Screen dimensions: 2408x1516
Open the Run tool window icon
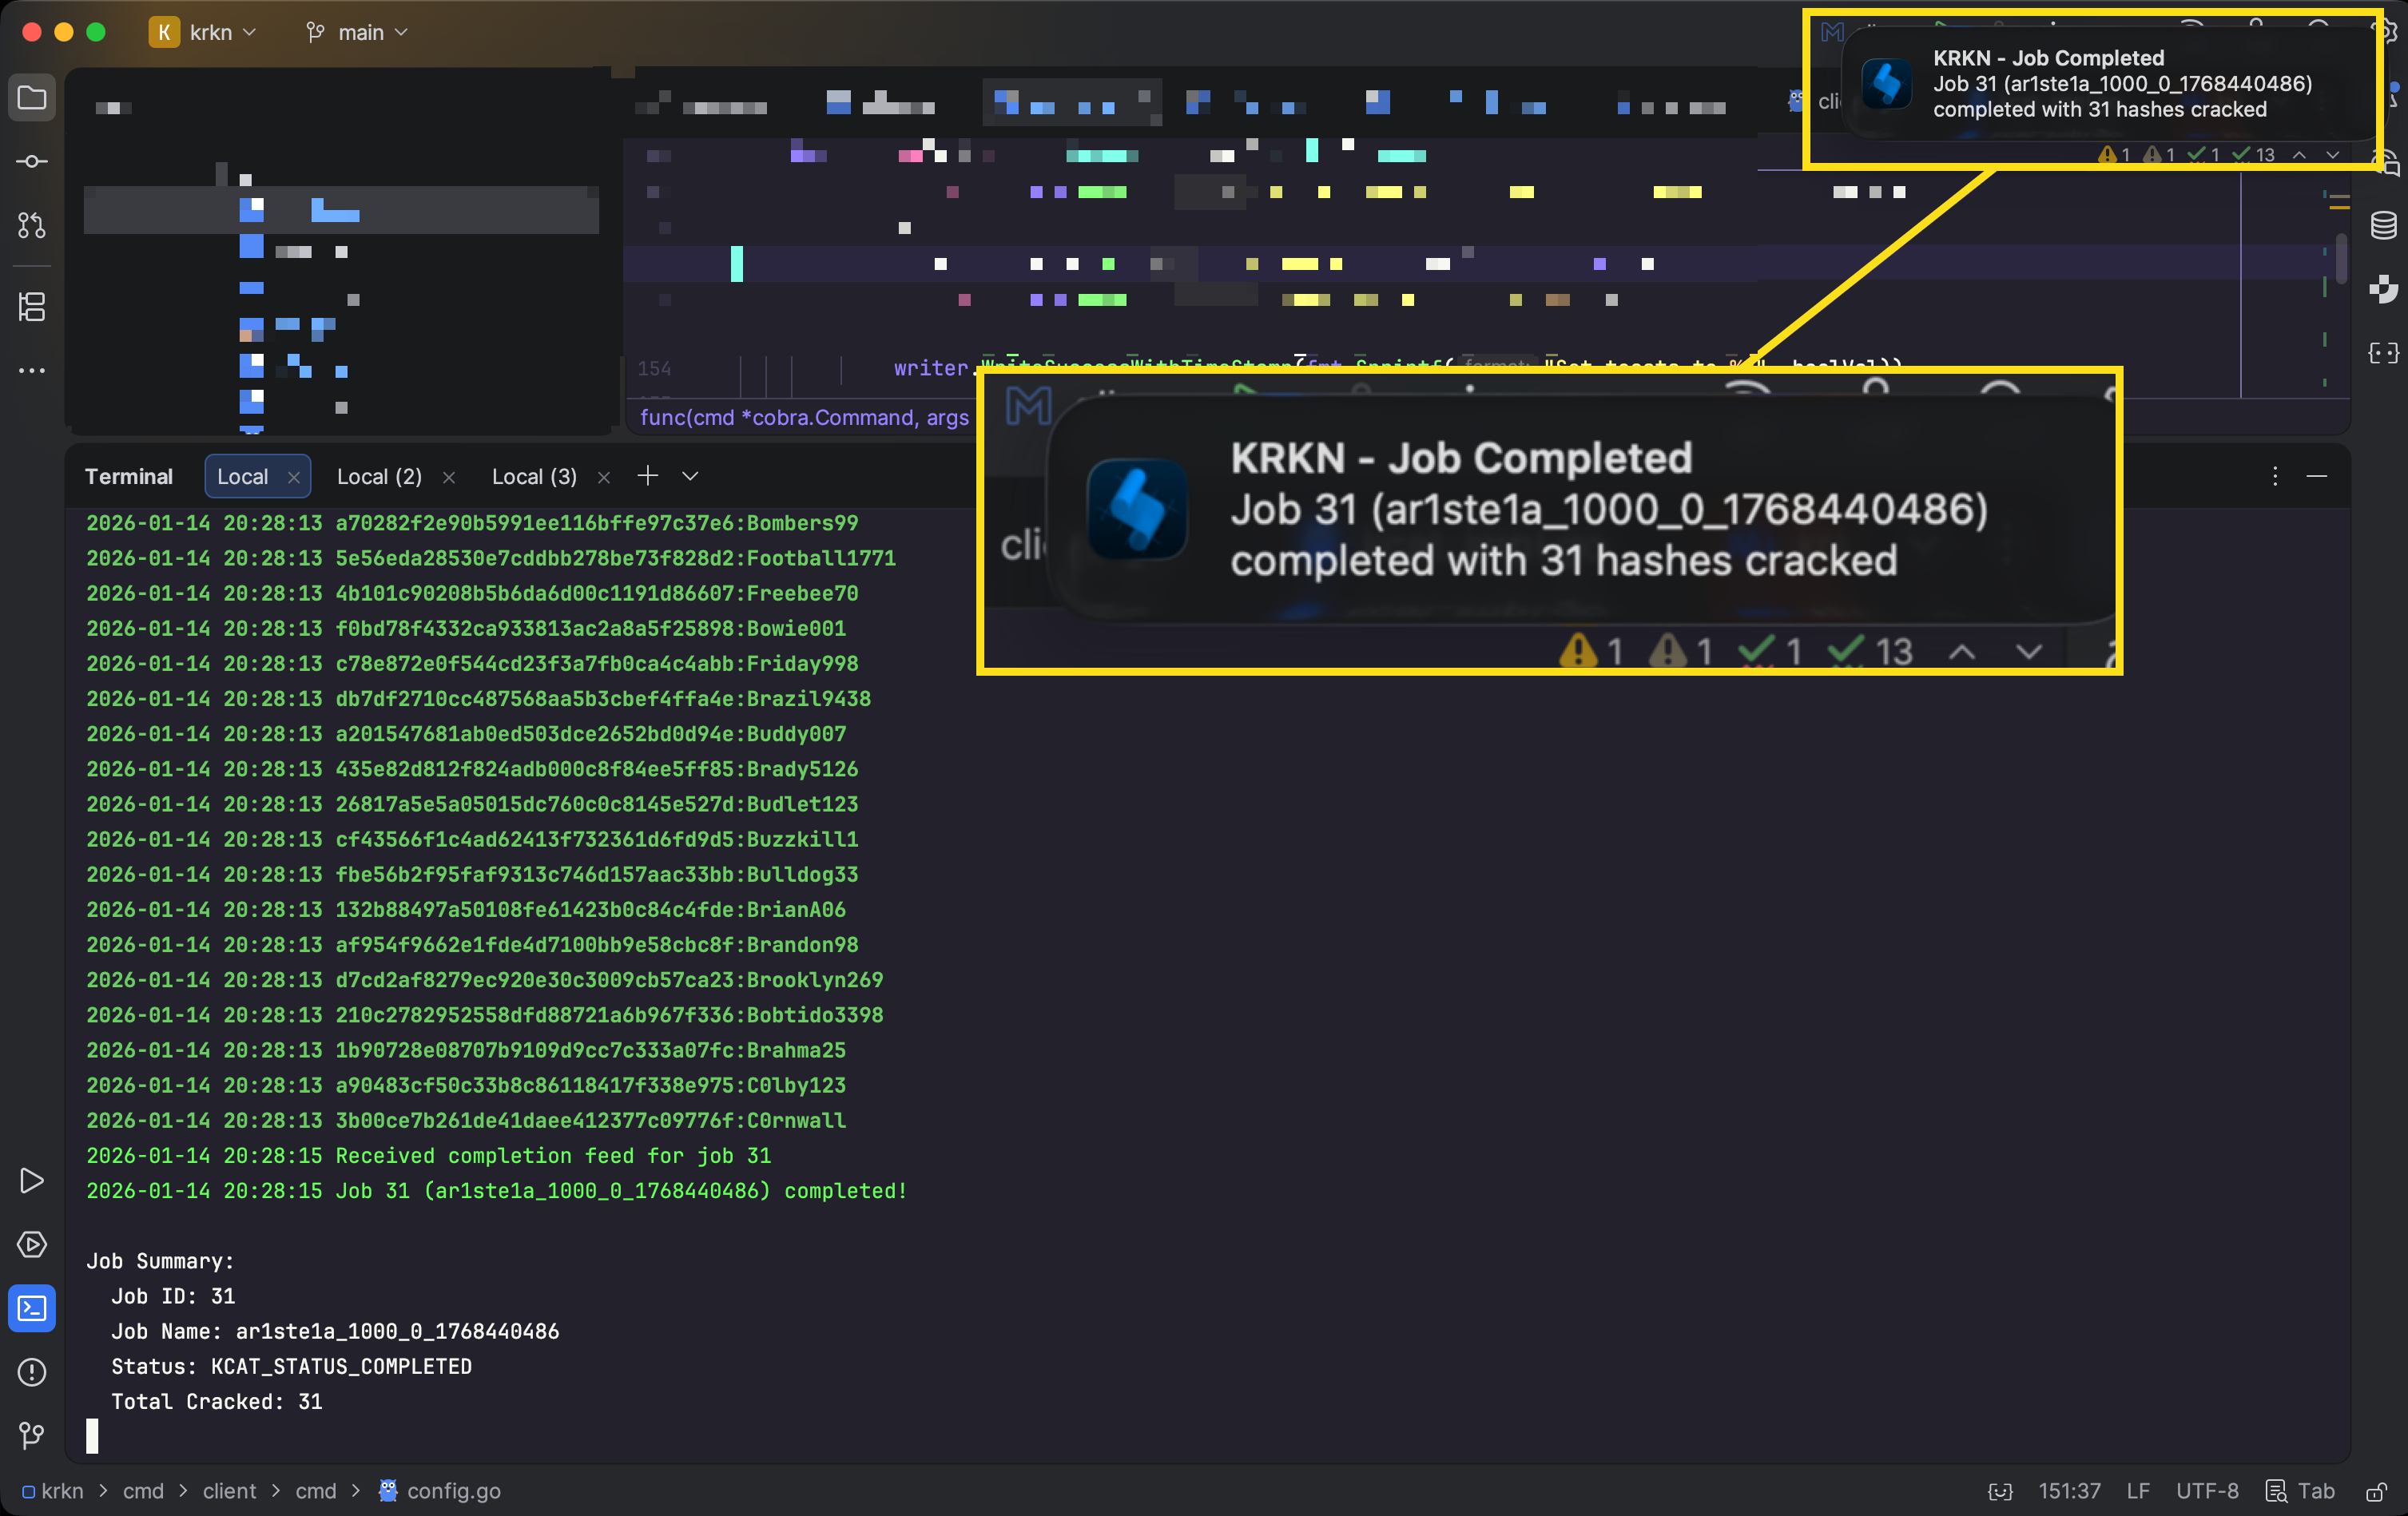(32, 1181)
